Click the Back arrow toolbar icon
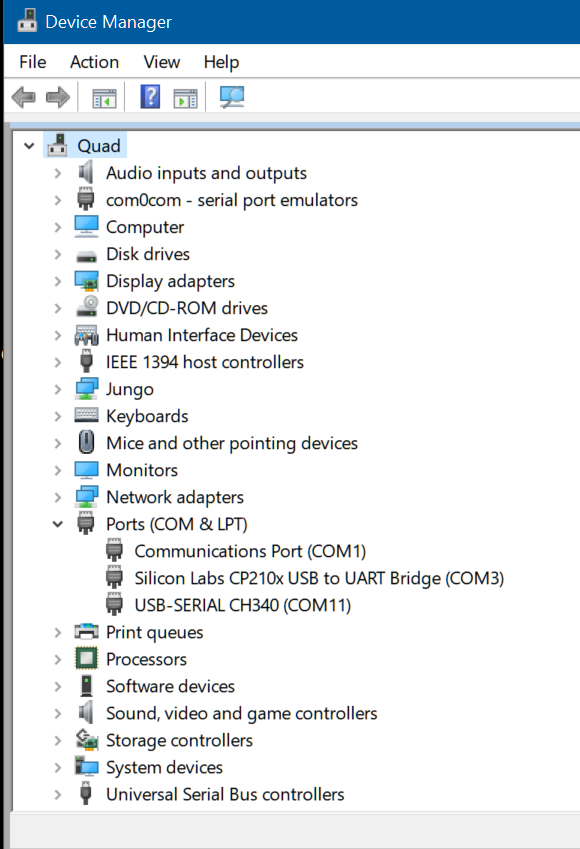The width and height of the screenshot is (580, 849). click(23, 97)
